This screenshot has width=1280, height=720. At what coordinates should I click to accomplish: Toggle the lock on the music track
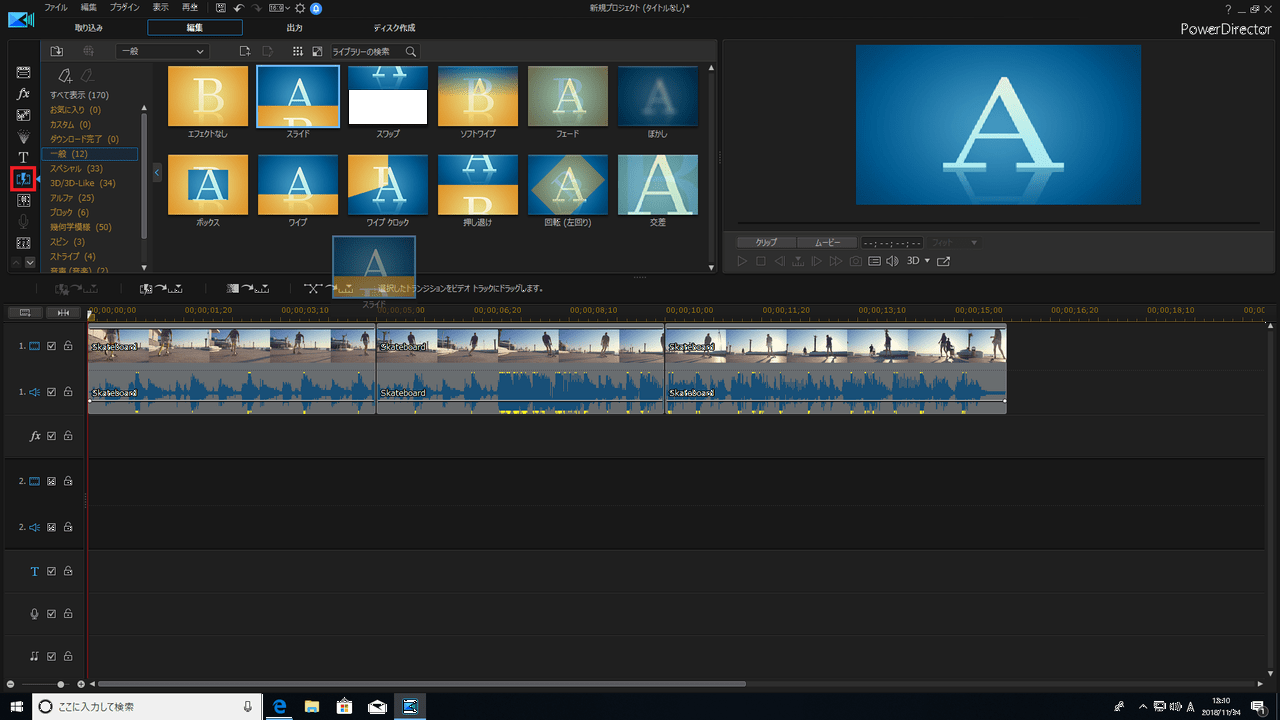click(x=68, y=656)
